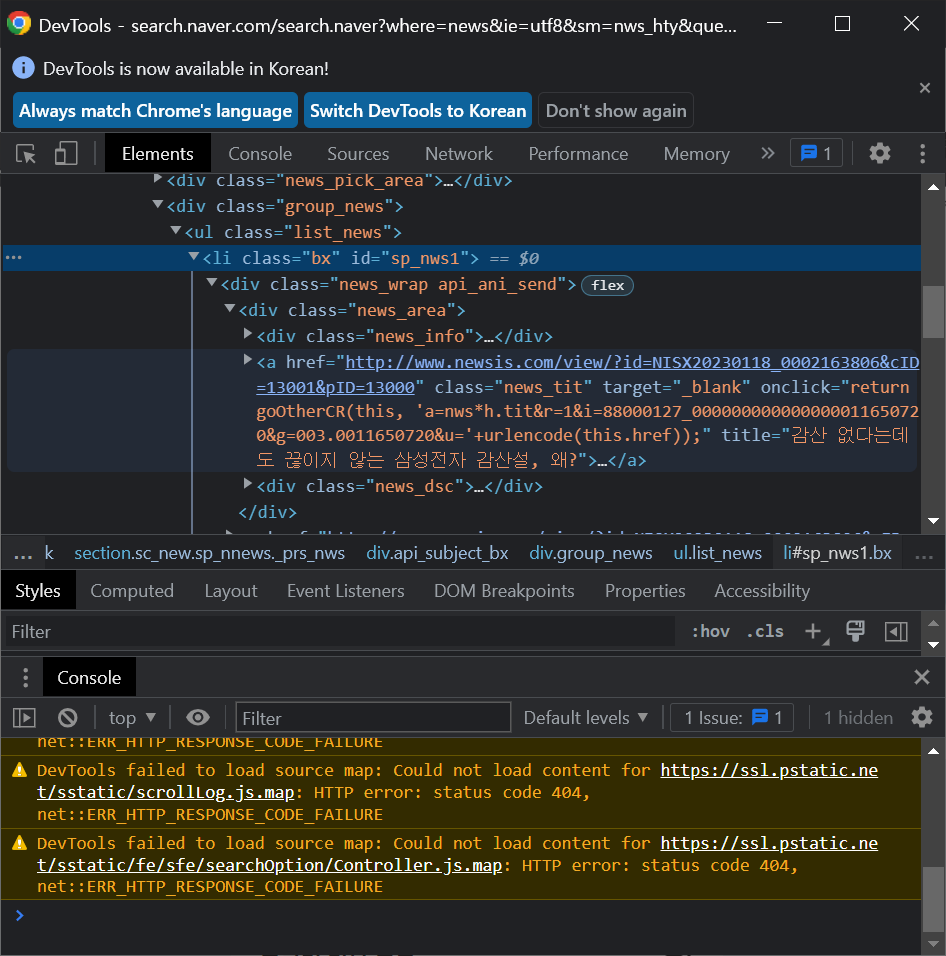Select section.sc_new.sp_nnews._prs_nws breadcrumb
Viewport: 946px width, 956px height.
point(209,553)
